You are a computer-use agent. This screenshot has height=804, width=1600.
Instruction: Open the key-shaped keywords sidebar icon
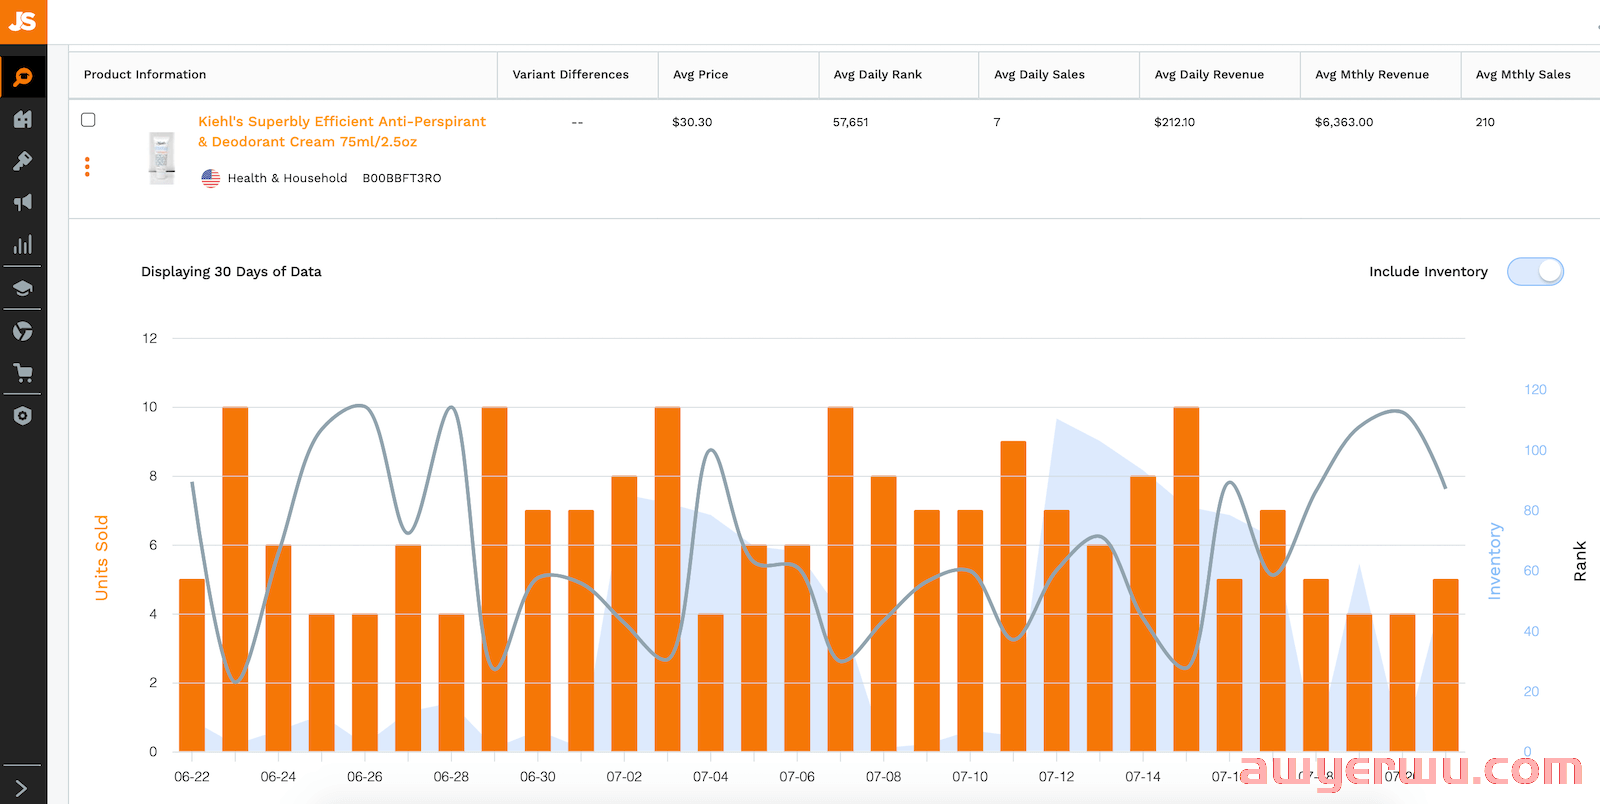pyautogui.click(x=22, y=161)
